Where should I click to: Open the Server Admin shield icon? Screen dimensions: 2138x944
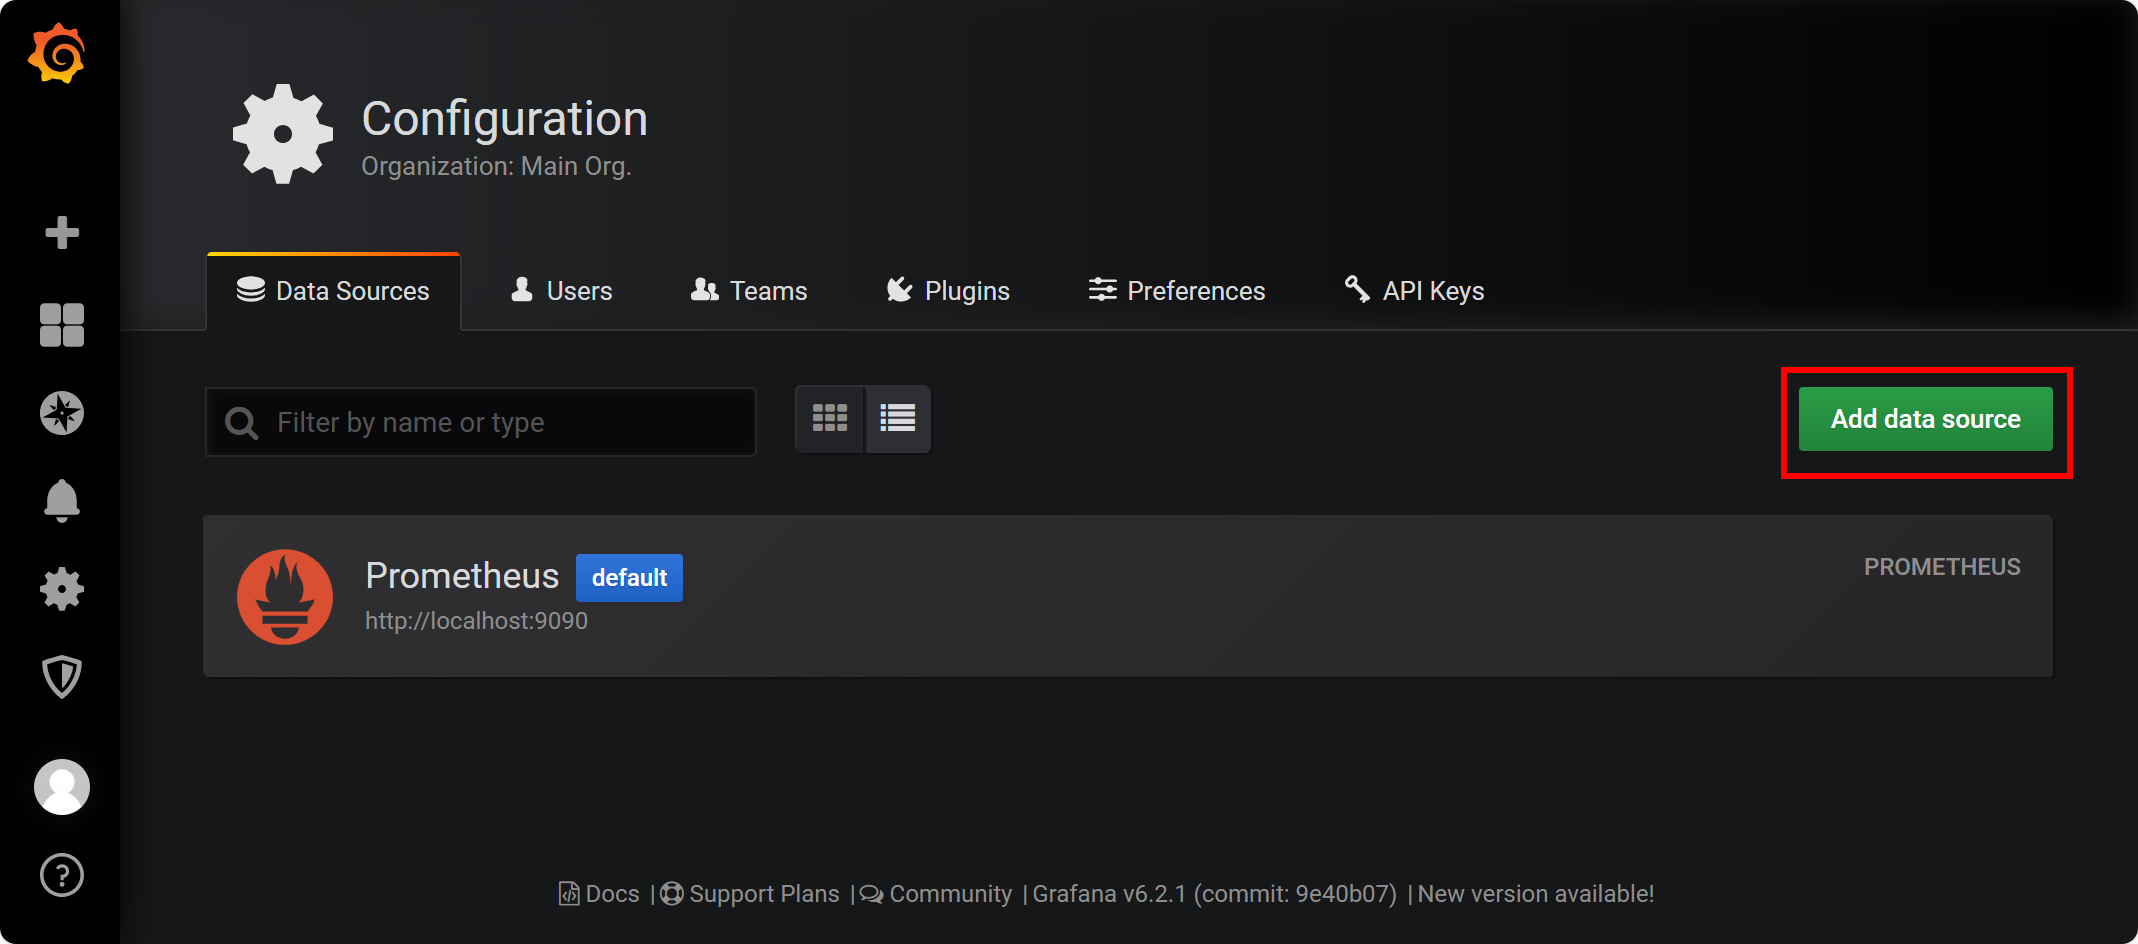(x=62, y=677)
